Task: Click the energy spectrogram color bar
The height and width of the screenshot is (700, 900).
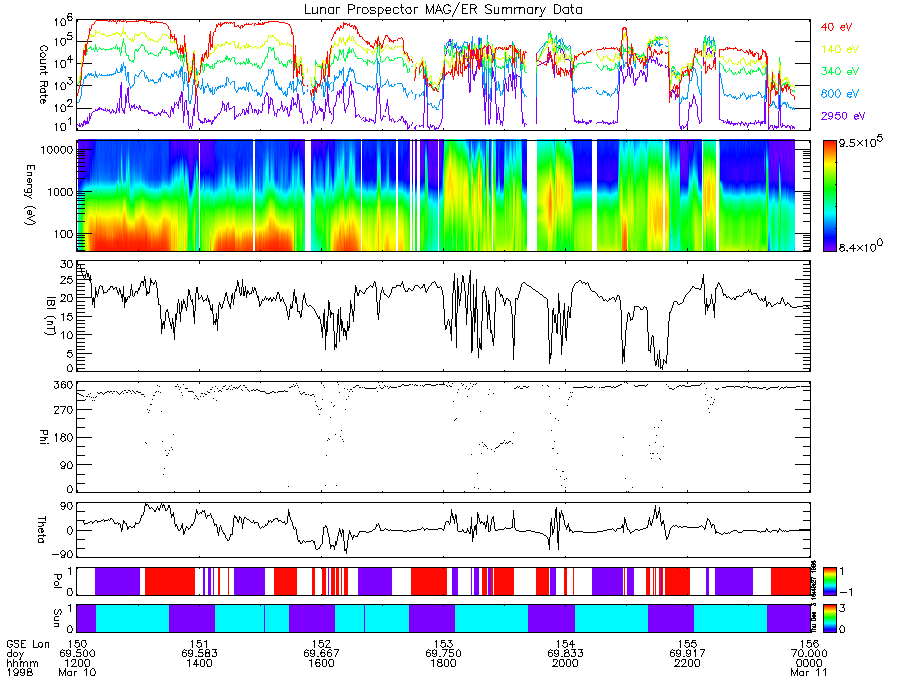Action: [x=829, y=196]
